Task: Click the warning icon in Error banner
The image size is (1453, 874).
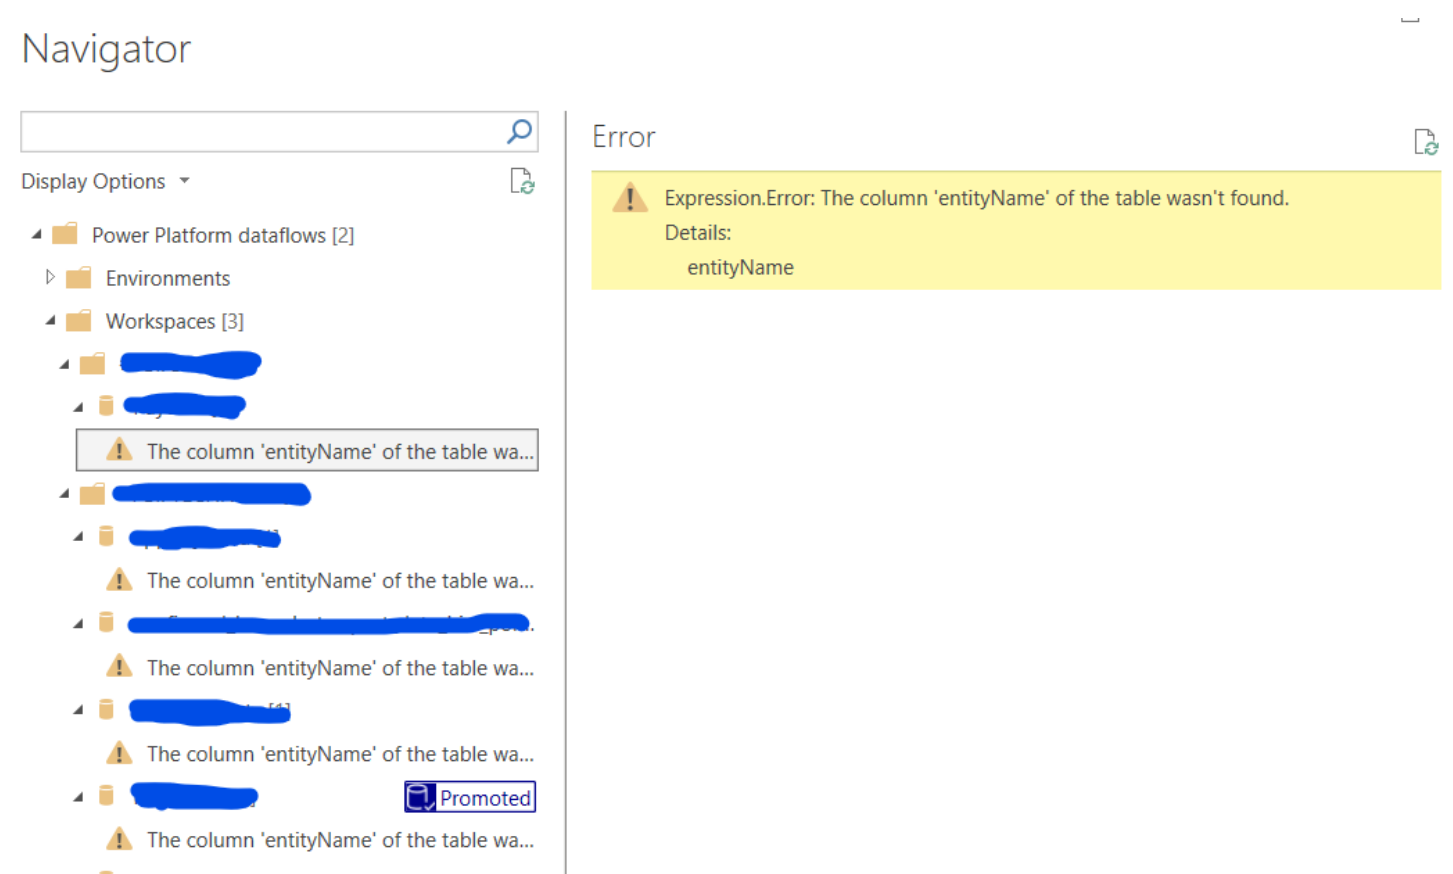Action: (x=630, y=198)
